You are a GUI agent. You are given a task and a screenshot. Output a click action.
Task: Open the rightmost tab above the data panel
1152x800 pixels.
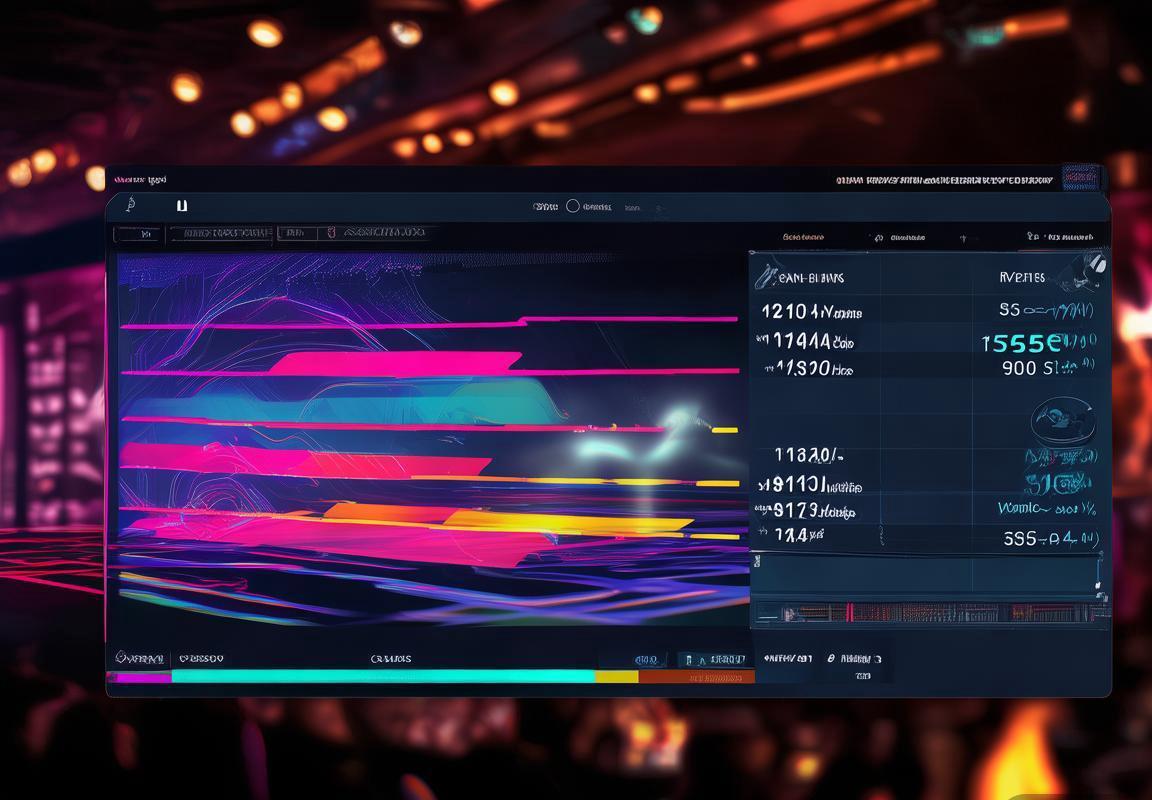1061,237
